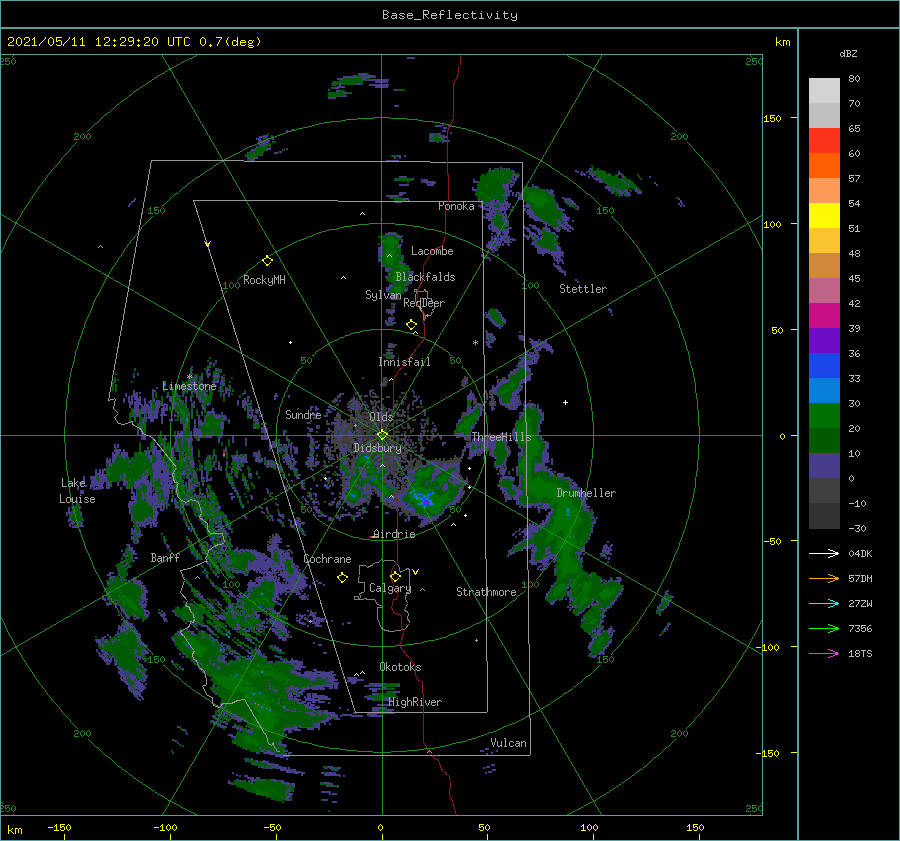900x841 pixels.
Task: Pick the bright yellow swatch in dBZ scale
Action: (824, 215)
